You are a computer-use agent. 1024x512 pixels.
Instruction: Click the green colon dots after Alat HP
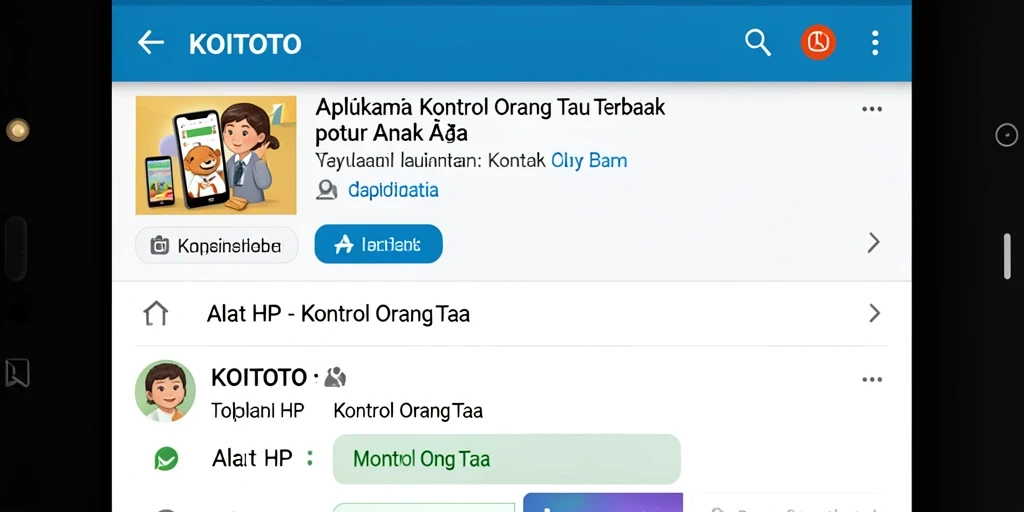point(310,458)
